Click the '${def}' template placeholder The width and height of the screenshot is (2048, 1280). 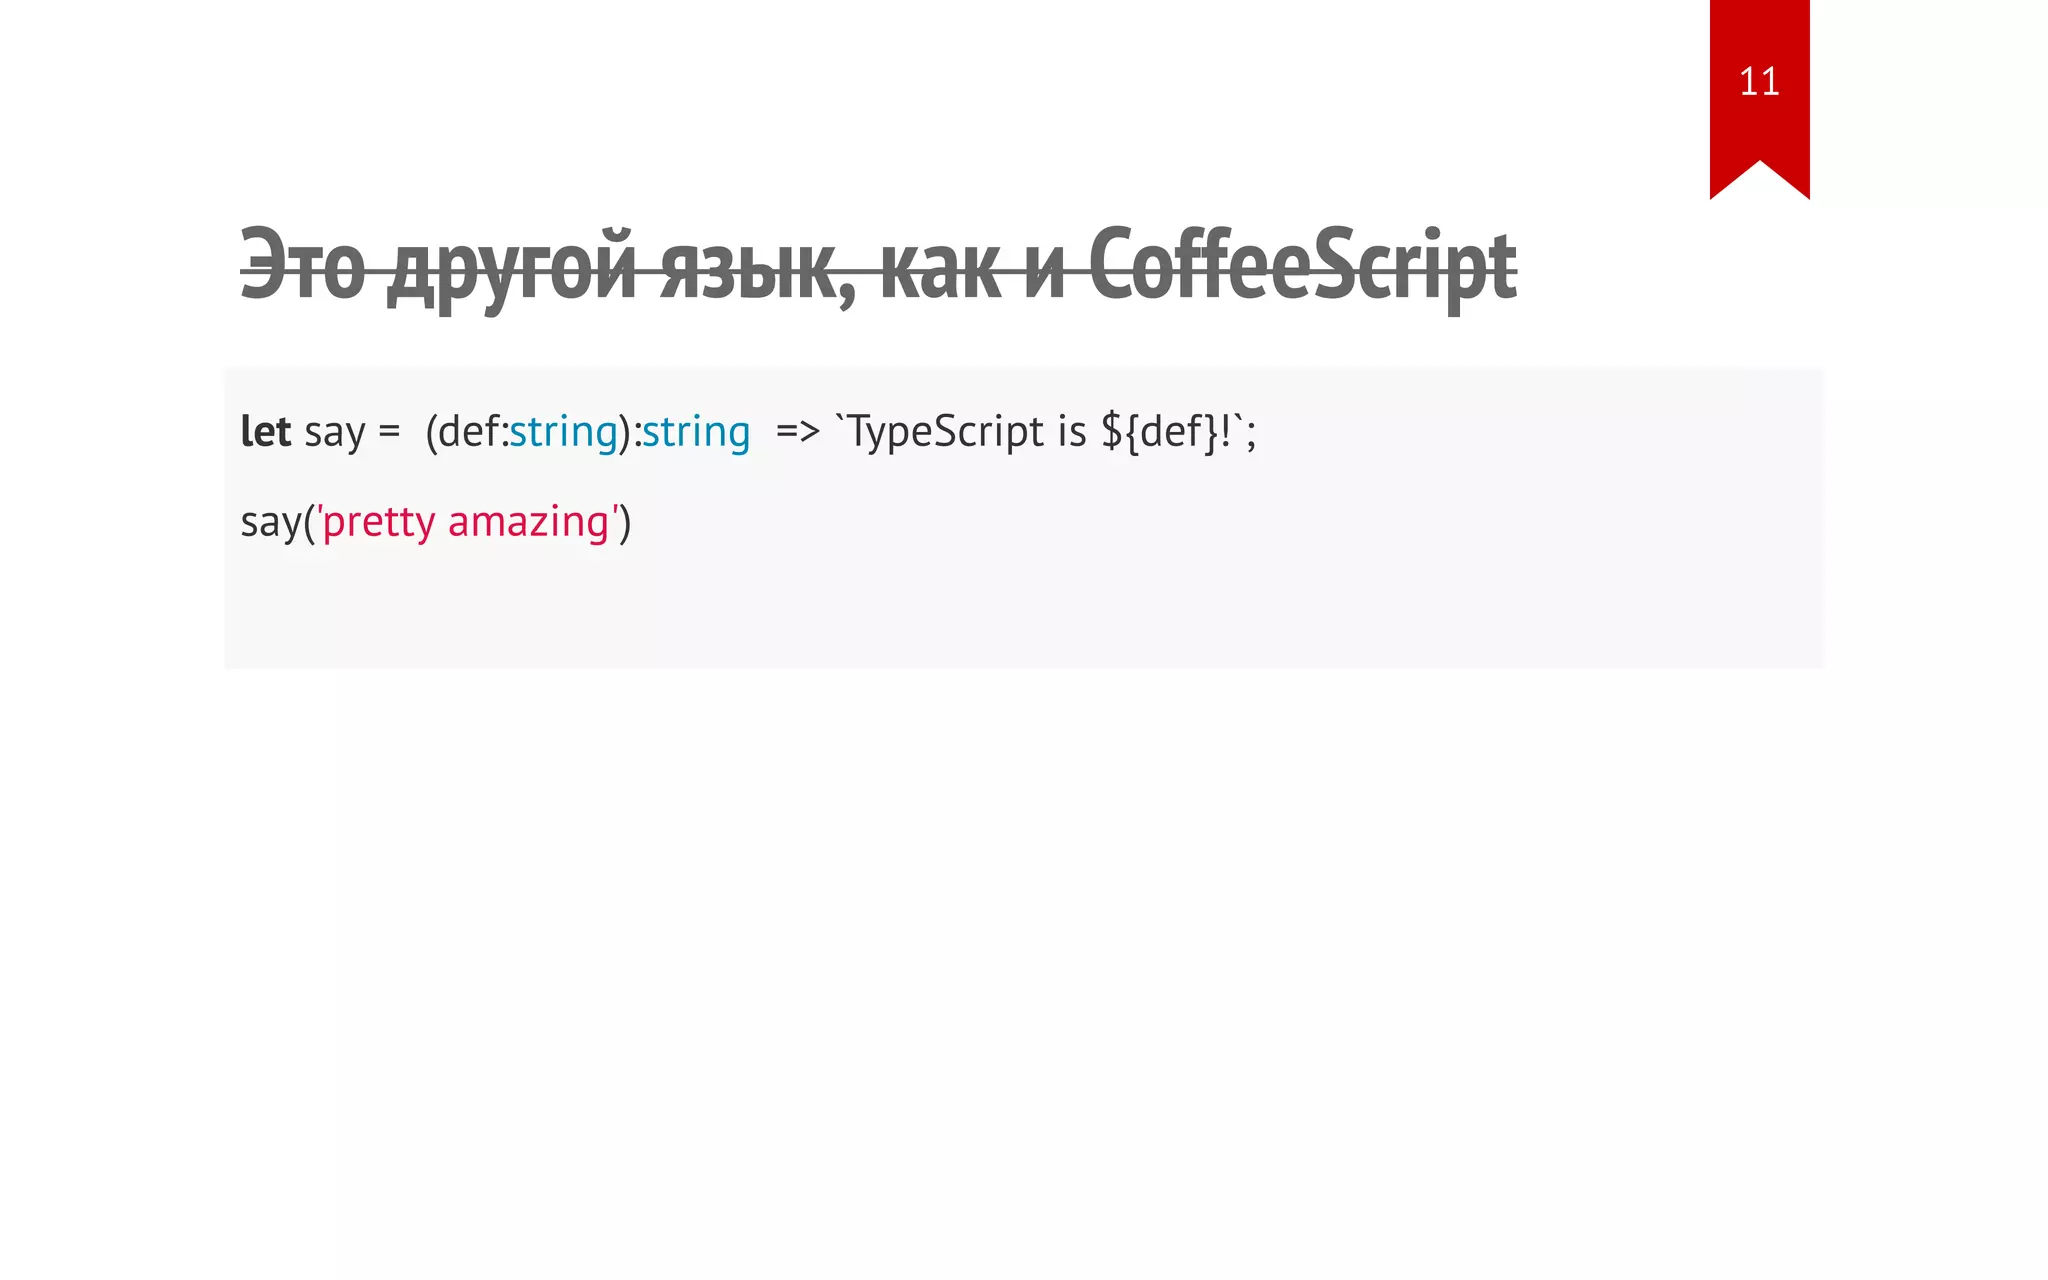pos(1159,432)
